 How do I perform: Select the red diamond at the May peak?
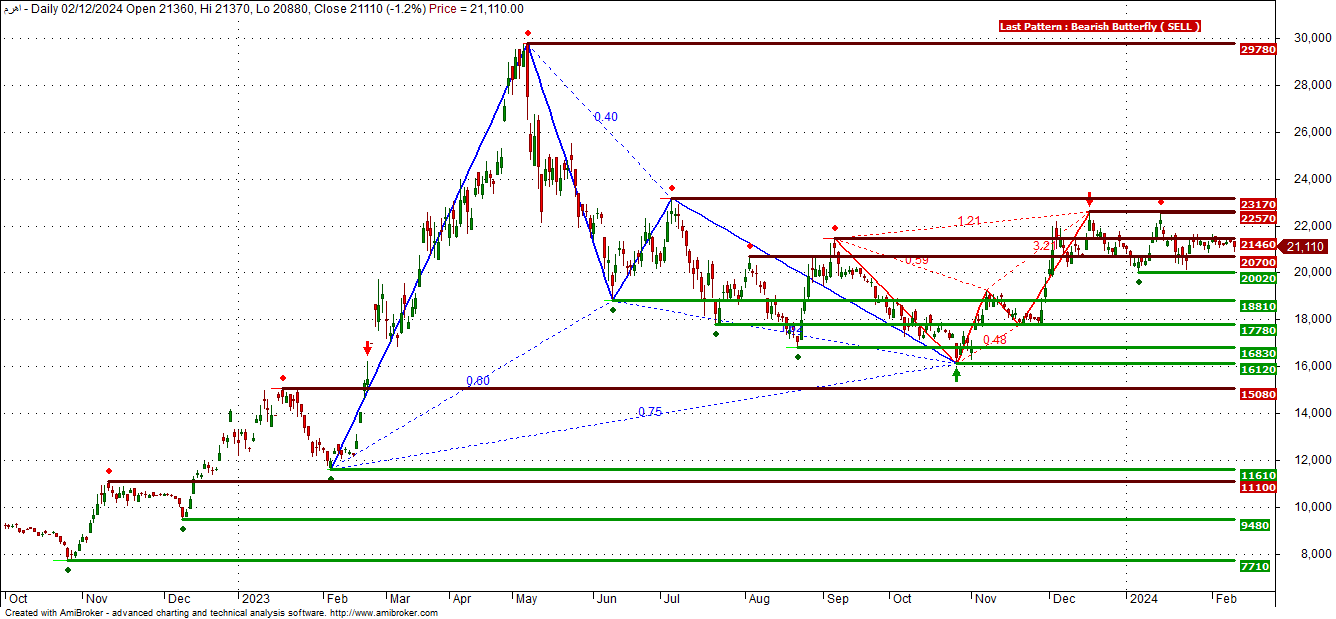(528, 33)
